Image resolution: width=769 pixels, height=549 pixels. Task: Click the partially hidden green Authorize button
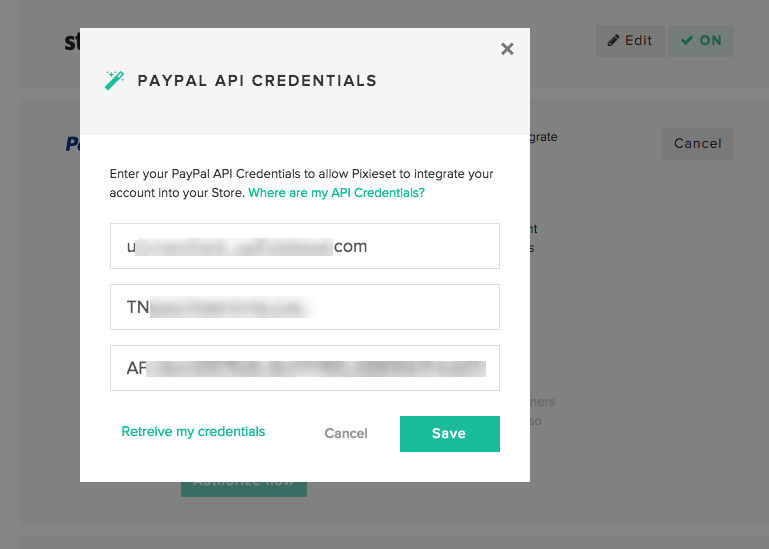click(244, 489)
